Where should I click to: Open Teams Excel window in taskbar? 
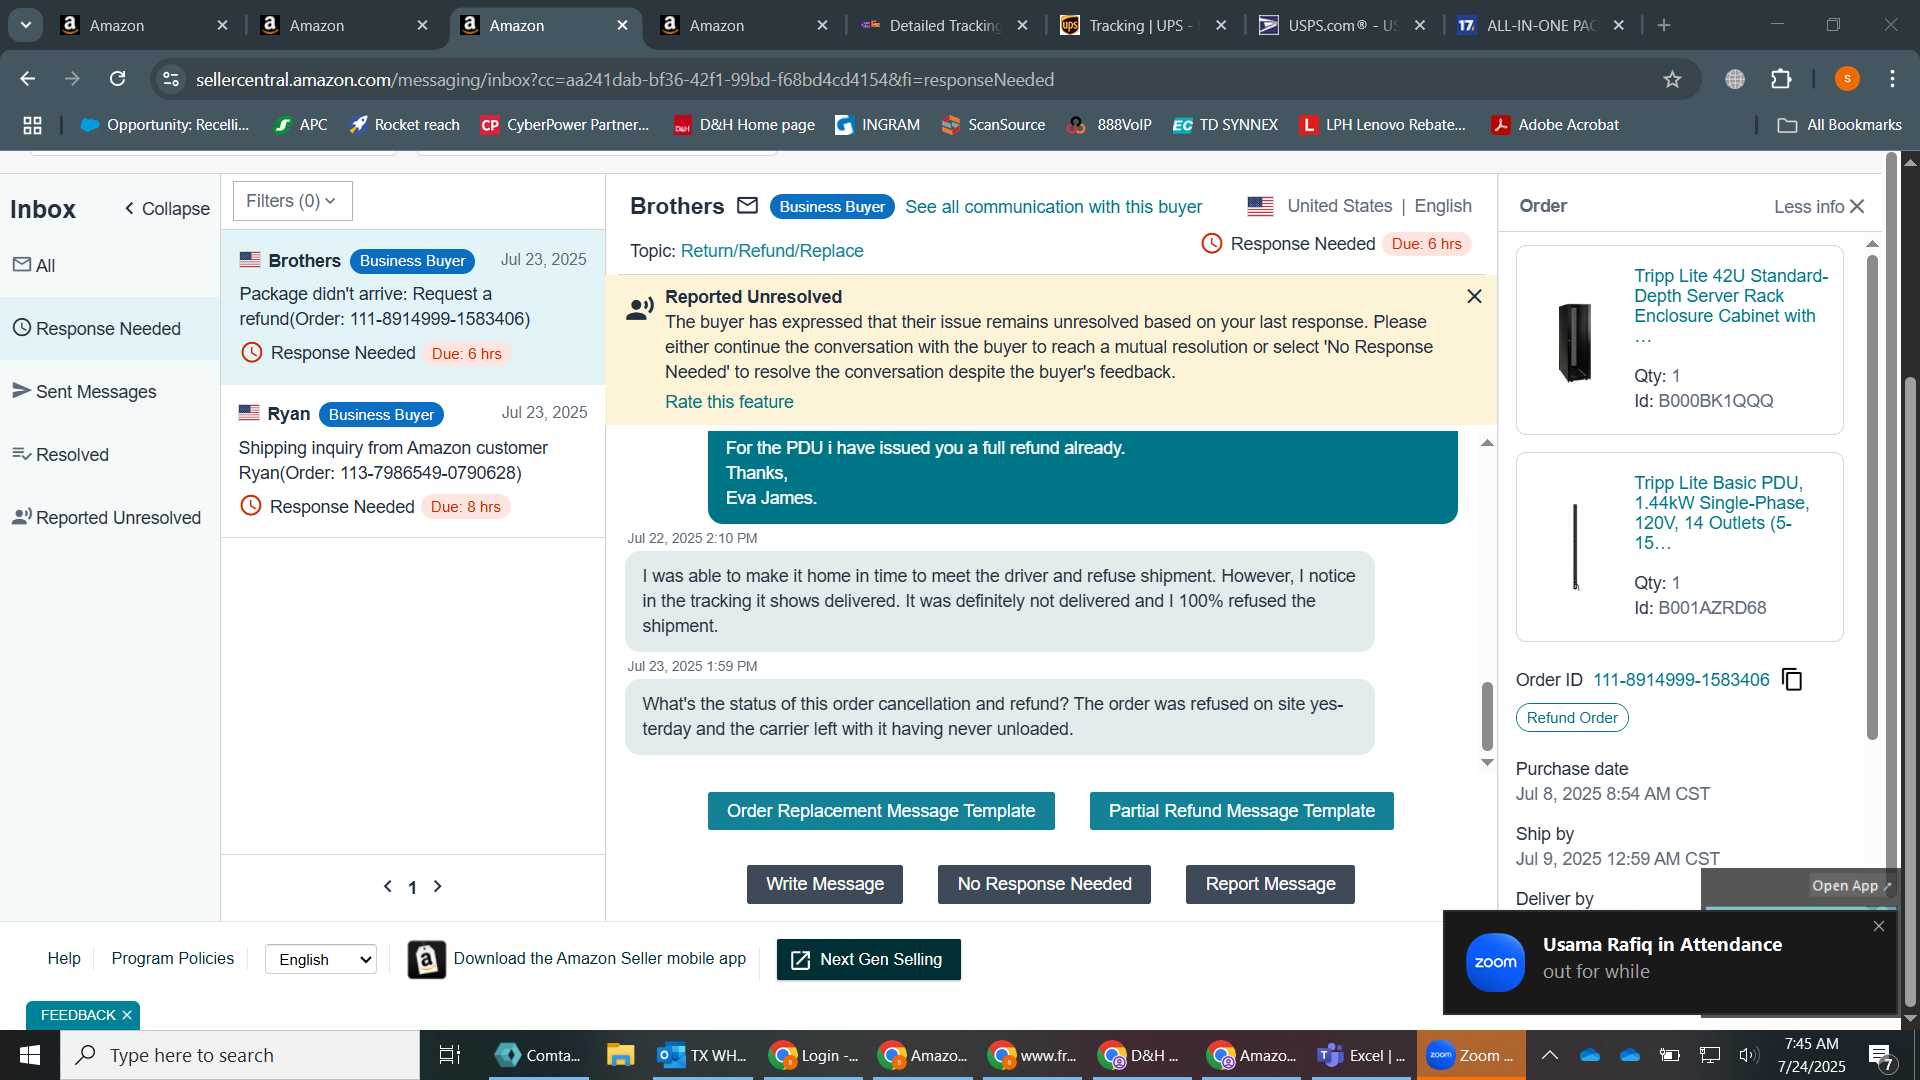tap(1362, 1055)
